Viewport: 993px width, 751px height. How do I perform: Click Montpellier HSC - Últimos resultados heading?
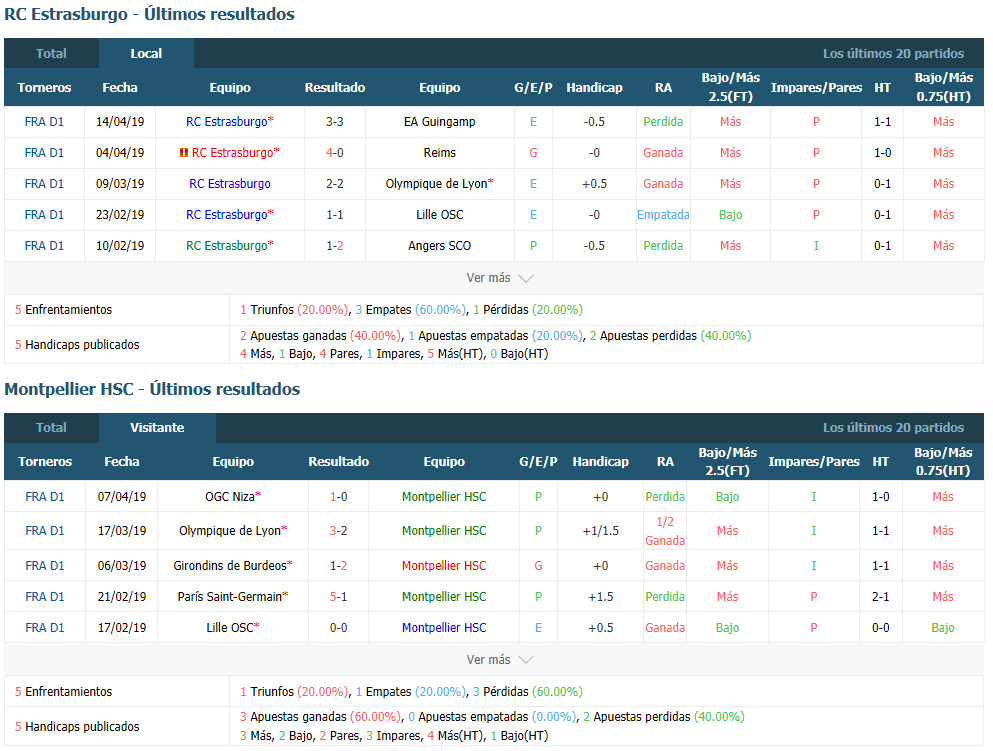tap(152, 389)
